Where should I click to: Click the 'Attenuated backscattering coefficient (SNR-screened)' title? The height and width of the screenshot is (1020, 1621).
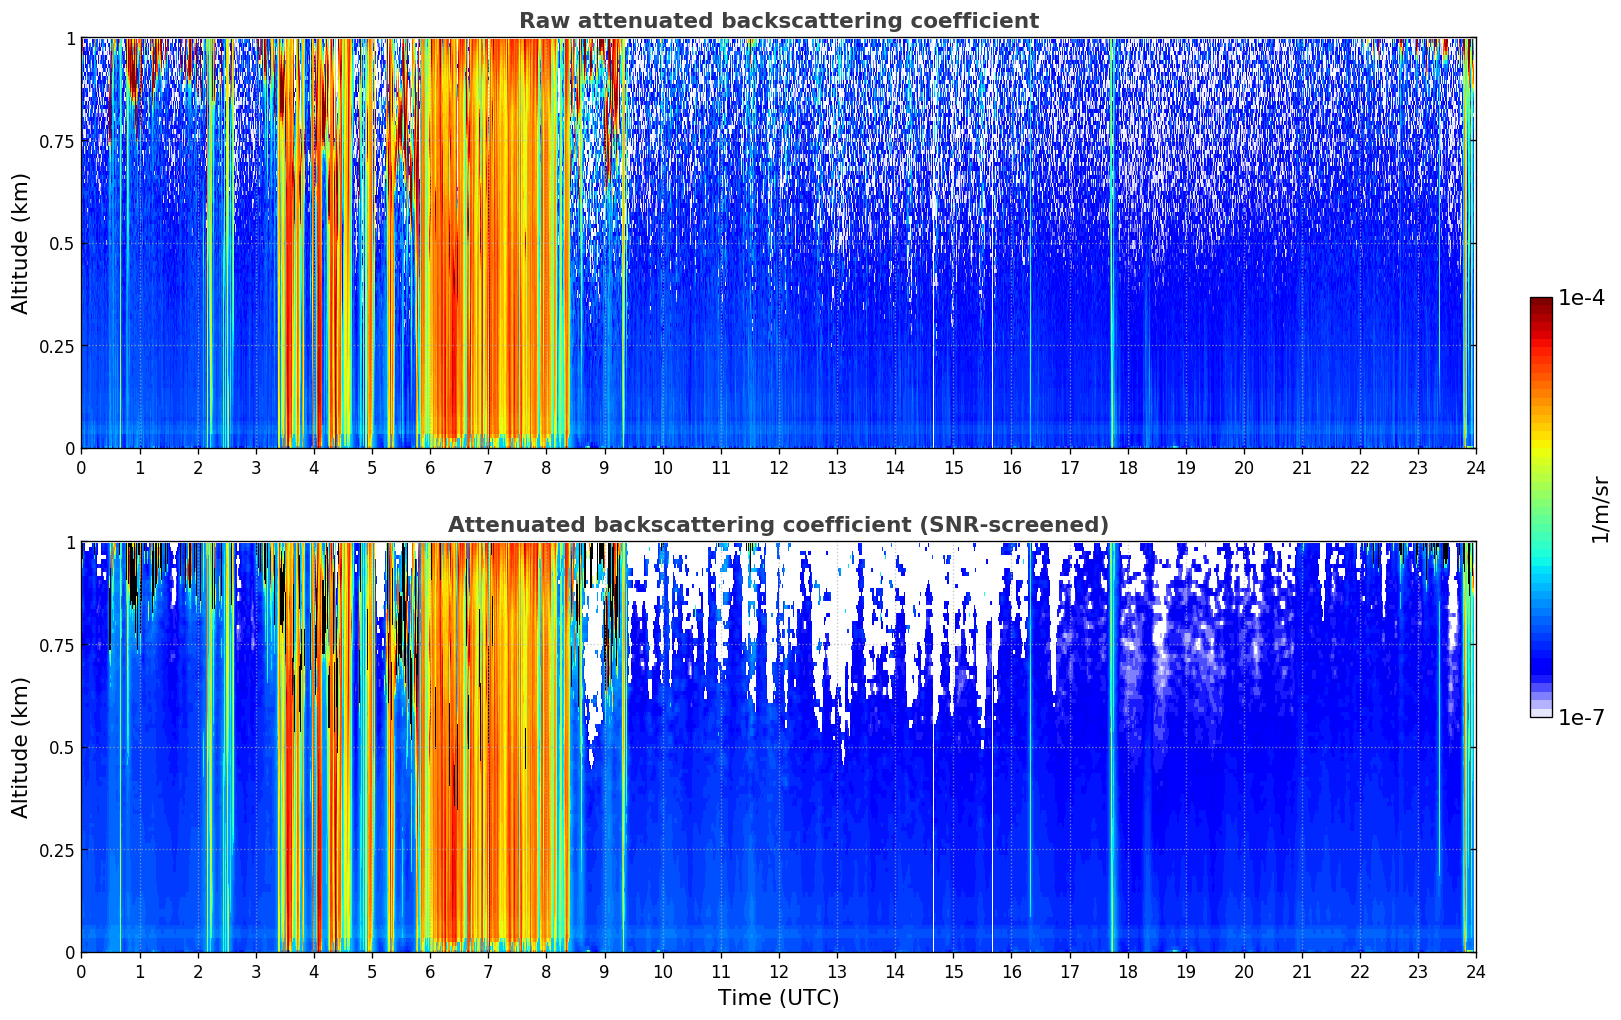pyautogui.click(x=778, y=525)
